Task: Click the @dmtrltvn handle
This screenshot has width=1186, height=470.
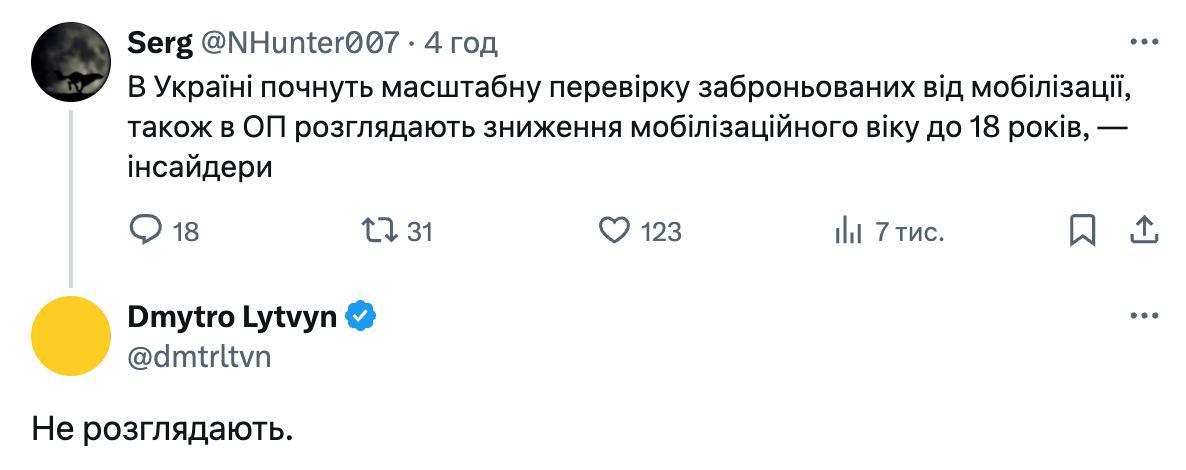Action: [x=199, y=356]
